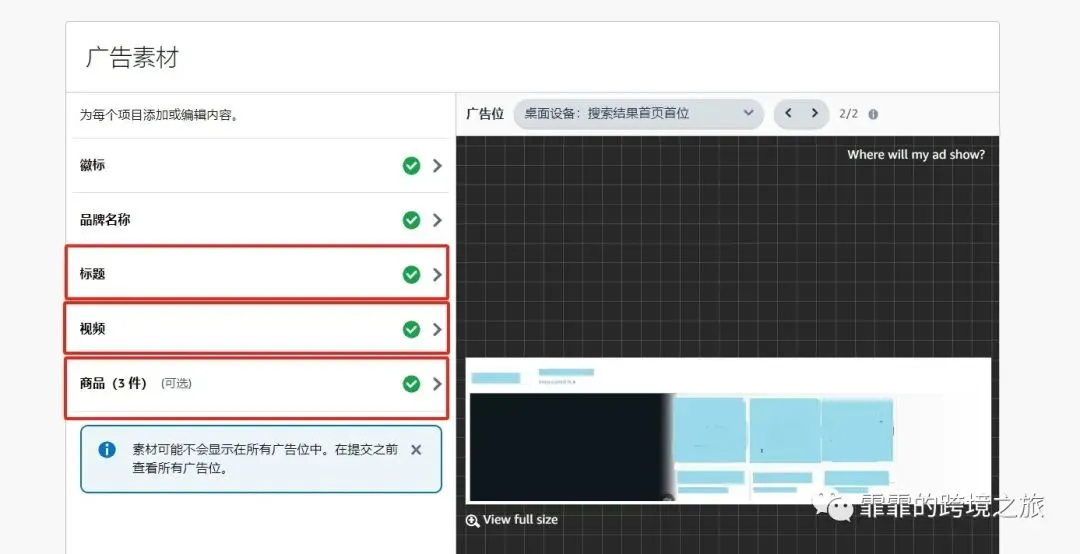Go to previous ad placement preview
Image resolution: width=1080 pixels, height=554 pixels.
789,114
